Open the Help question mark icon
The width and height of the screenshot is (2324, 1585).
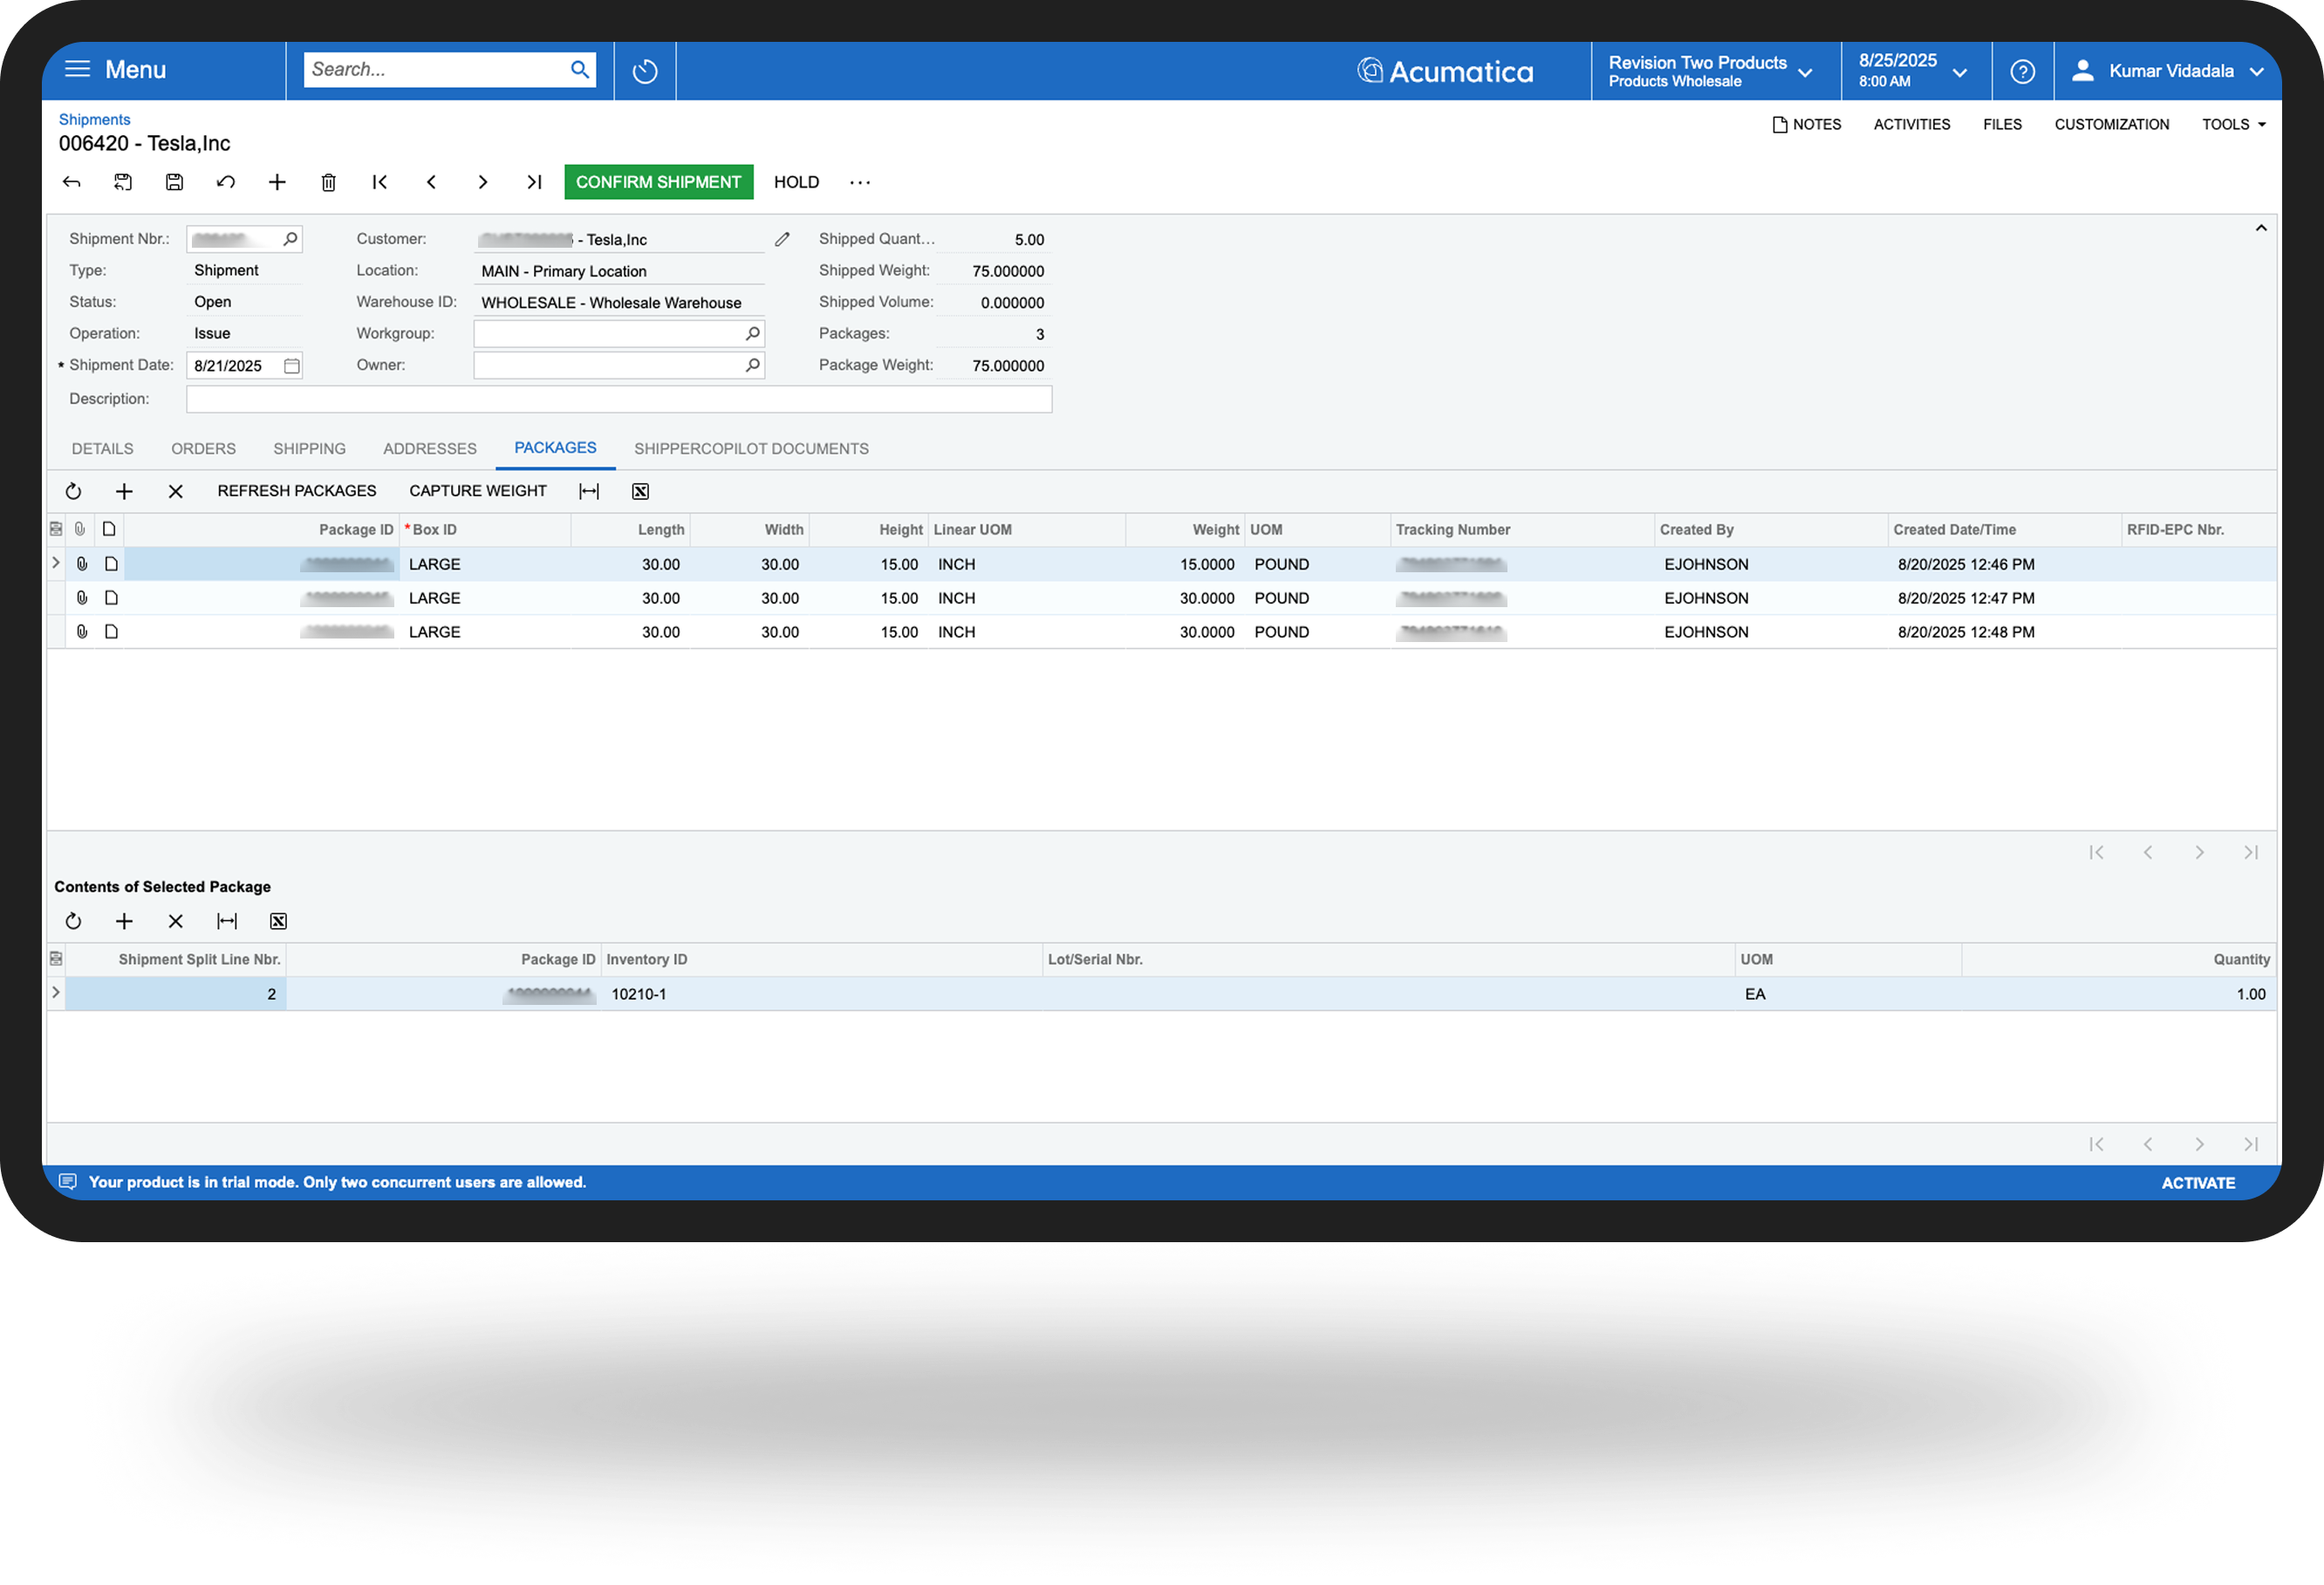pos(2022,71)
